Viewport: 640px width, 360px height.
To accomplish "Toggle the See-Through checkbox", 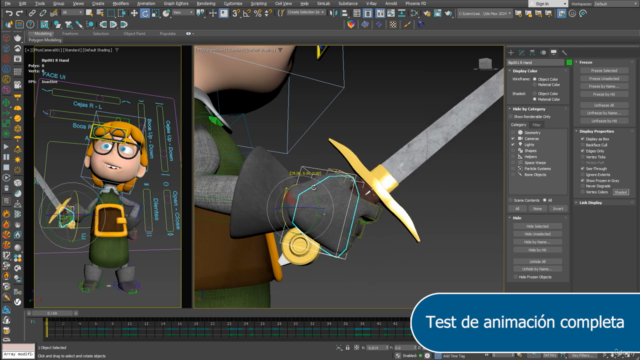I will pos(583,169).
